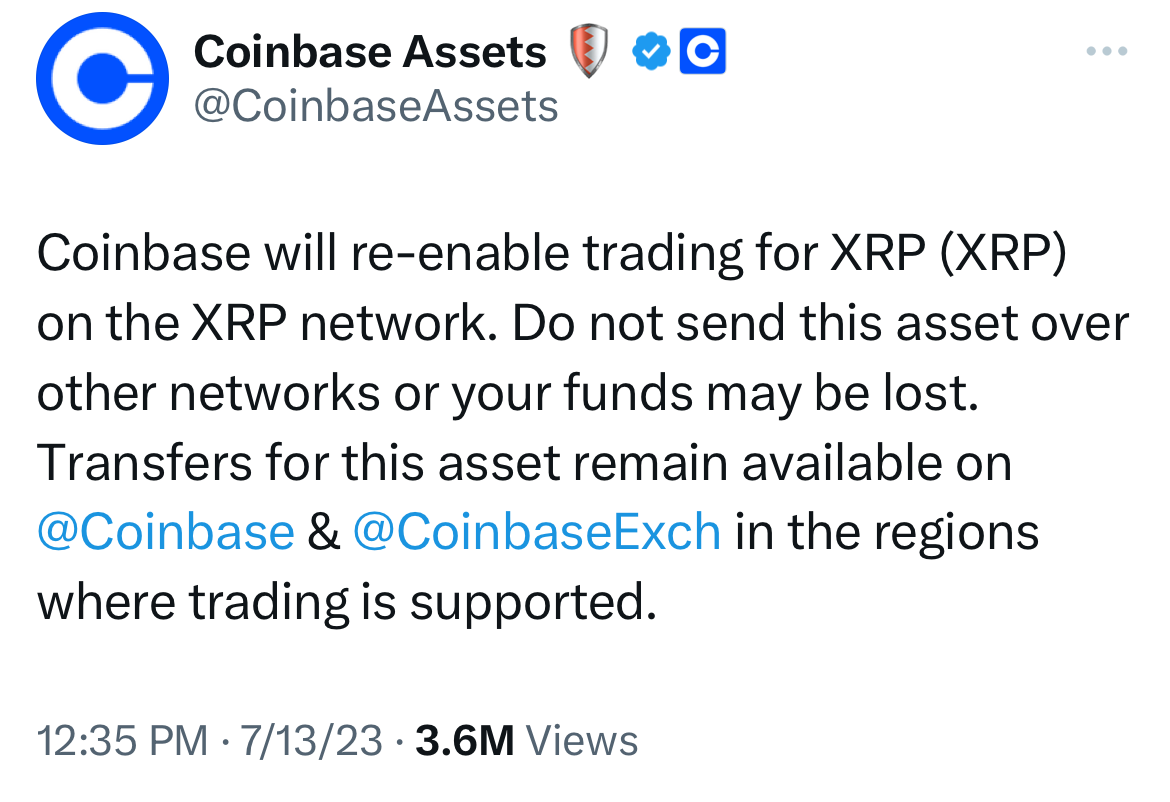Image resolution: width=1170 pixels, height=802 pixels.
Task: Click the 12:35 PM timestamp
Action: (x=122, y=741)
